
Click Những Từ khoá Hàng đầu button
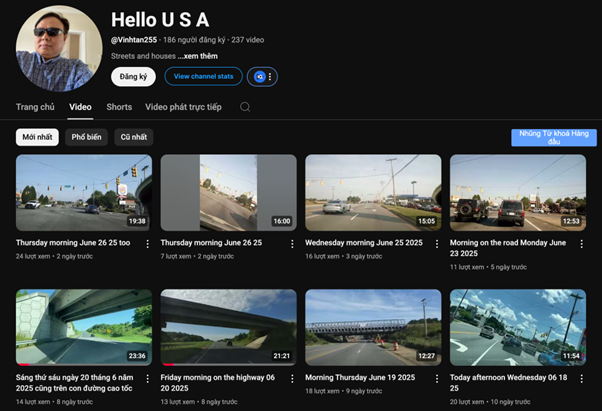pos(554,137)
